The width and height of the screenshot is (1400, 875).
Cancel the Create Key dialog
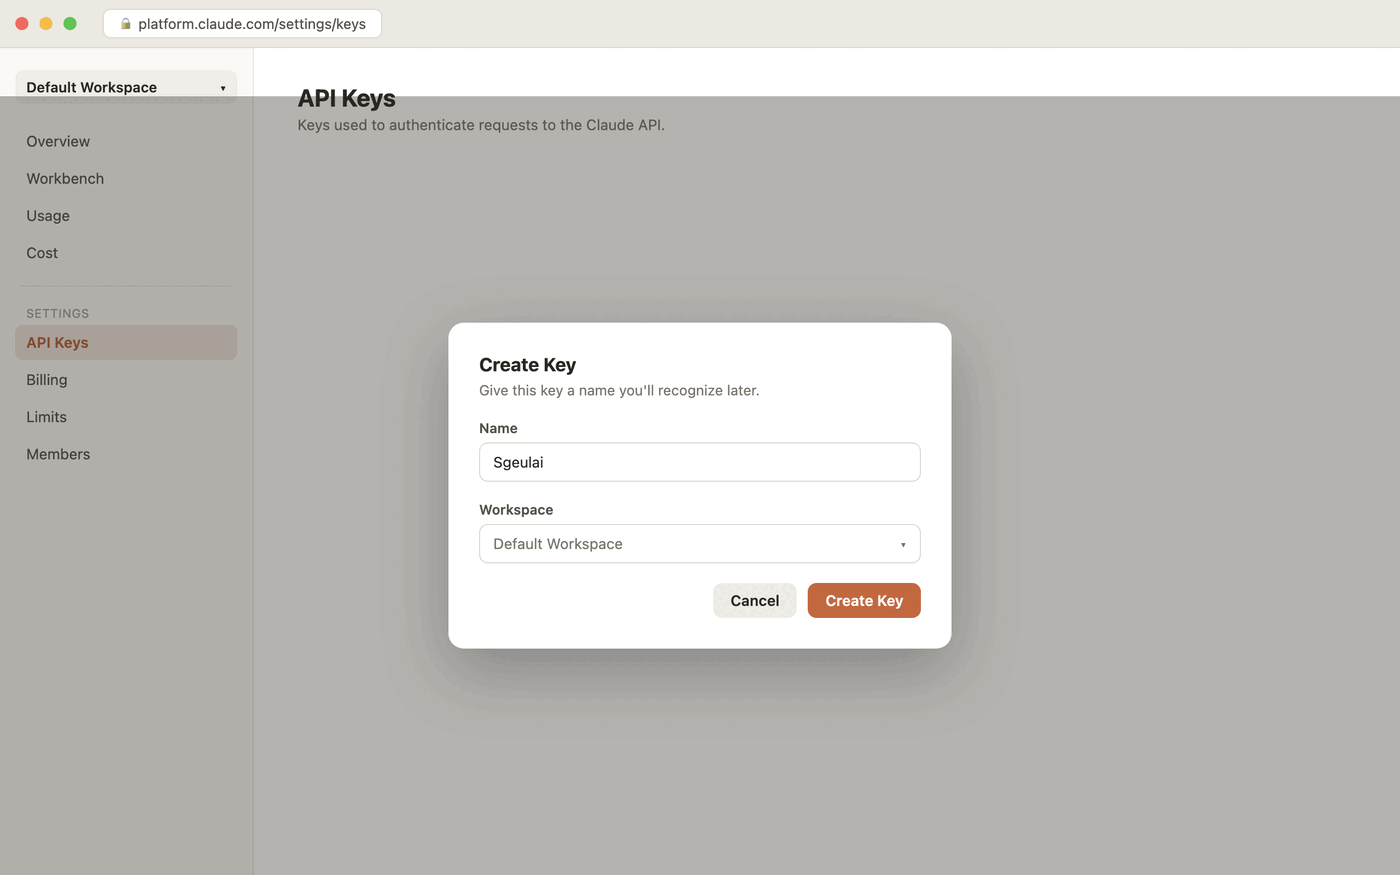pyautogui.click(x=755, y=600)
